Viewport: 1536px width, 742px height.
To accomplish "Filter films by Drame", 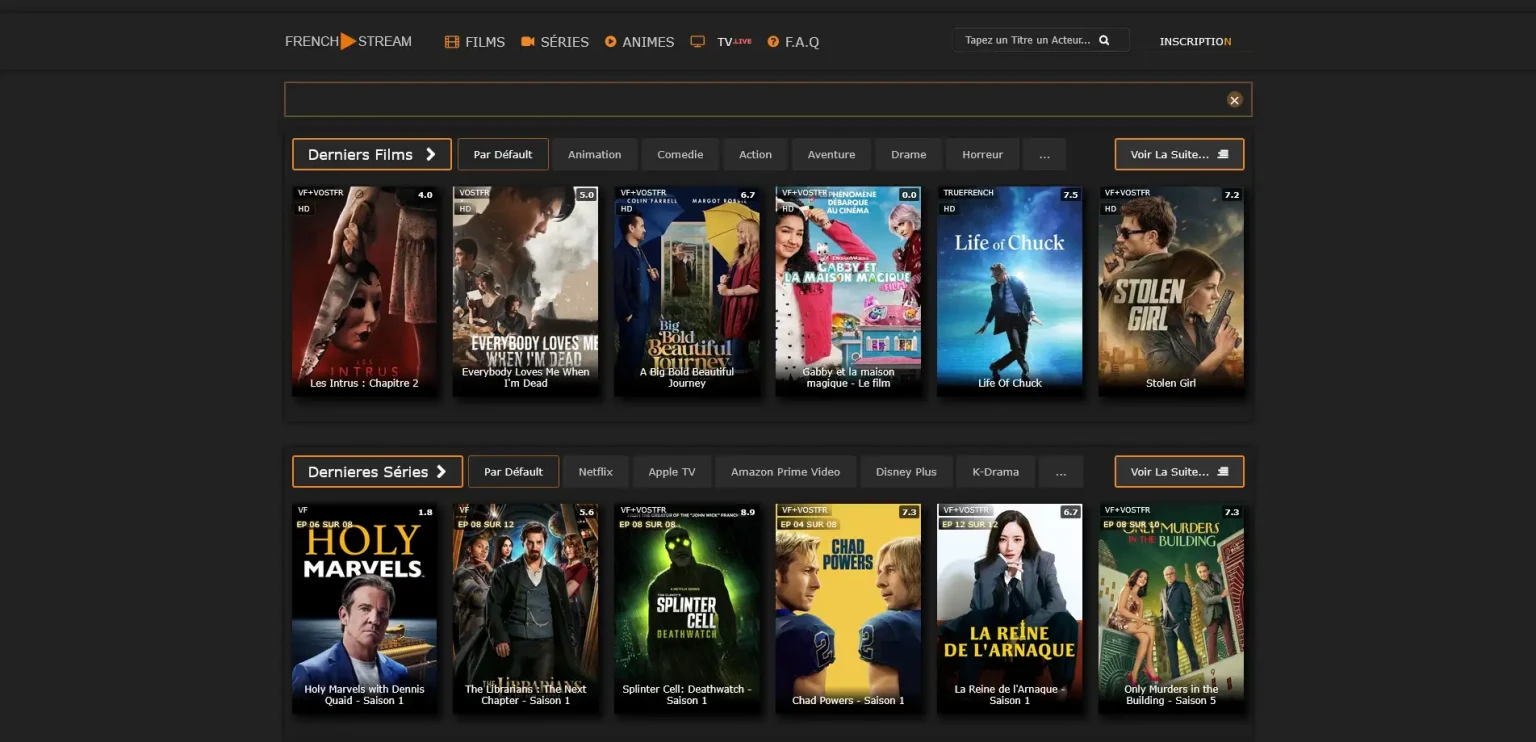I will 908,155.
